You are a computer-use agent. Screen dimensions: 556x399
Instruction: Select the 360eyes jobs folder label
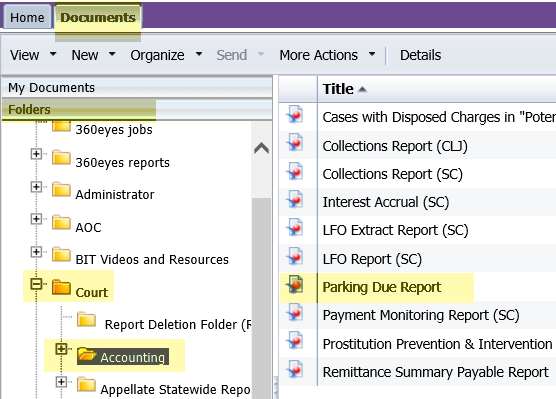pos(114,130)
